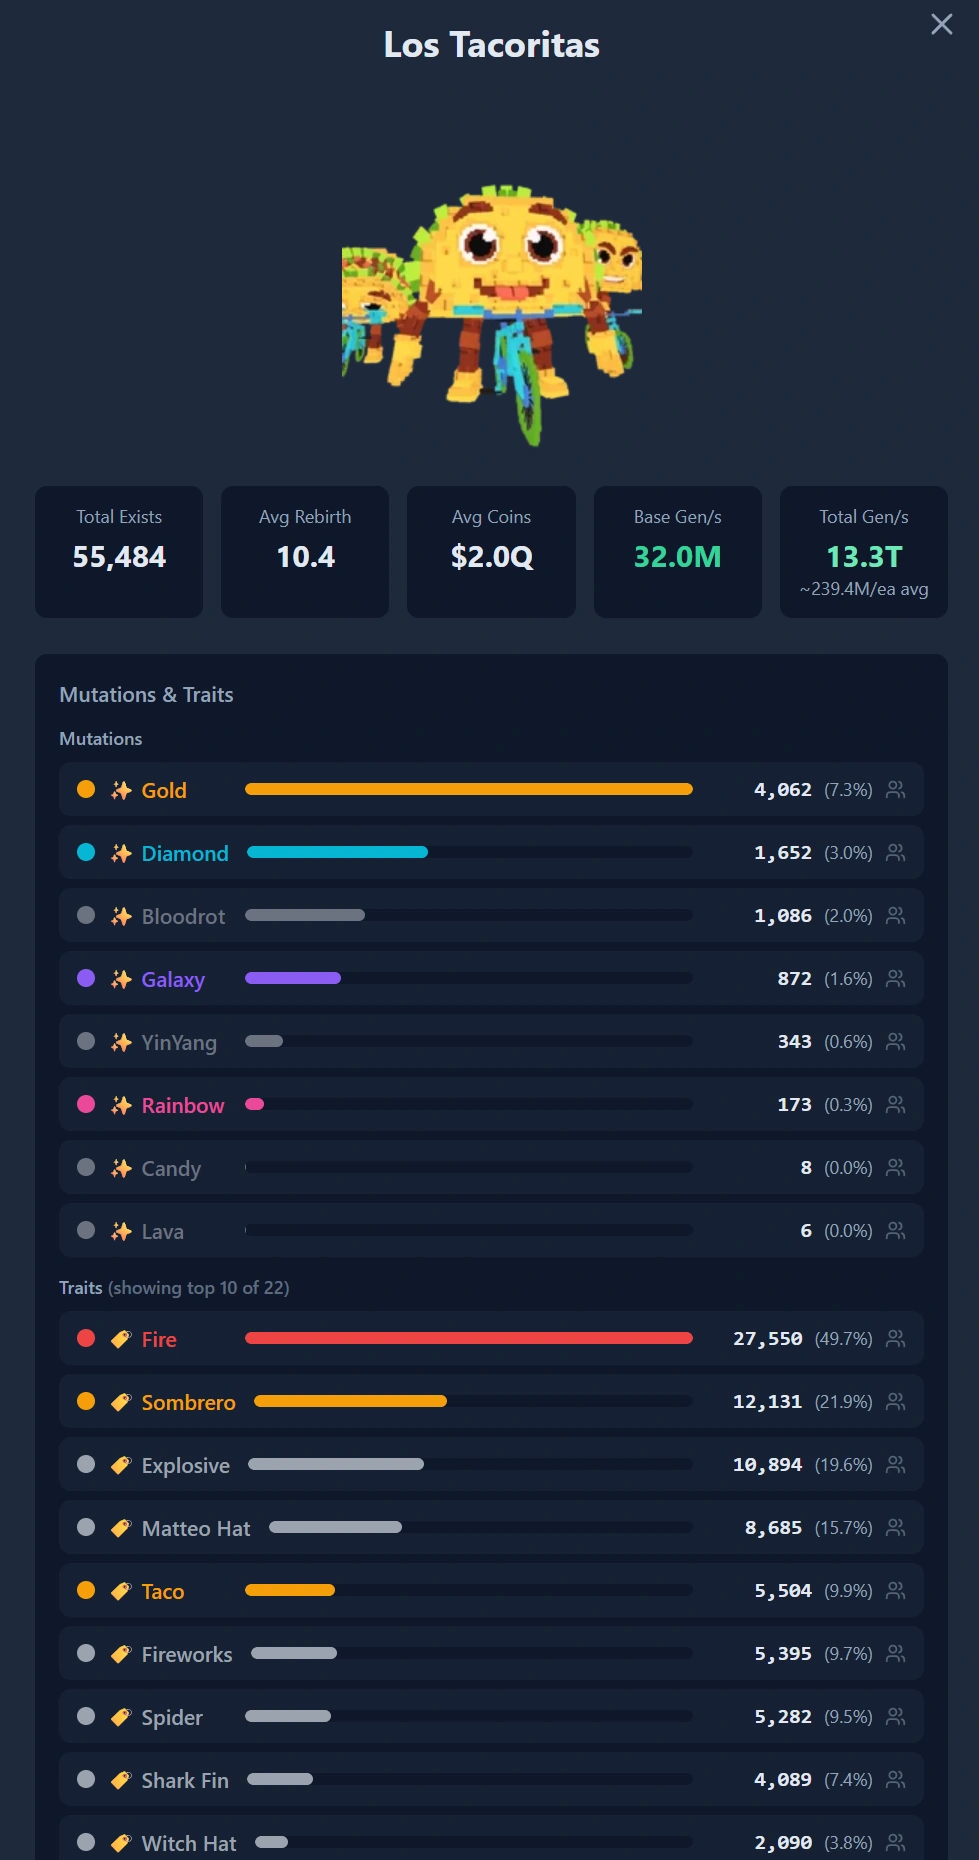Close the Los Tacoritas dialog

[x=942, y=24]
